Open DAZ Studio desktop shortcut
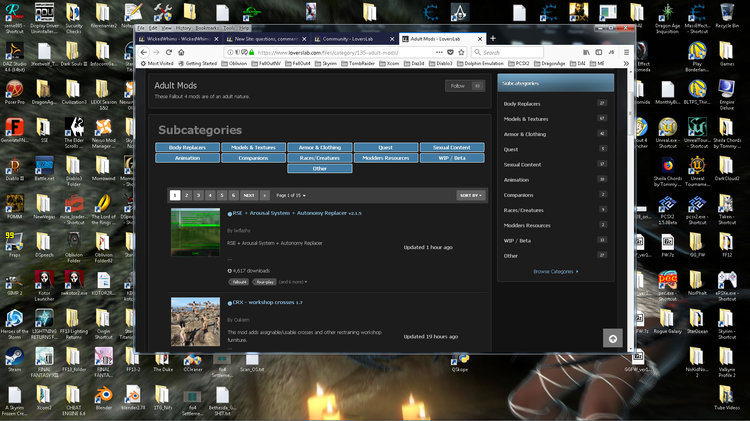Screen dimensions: 750x421 coord(14,55)
